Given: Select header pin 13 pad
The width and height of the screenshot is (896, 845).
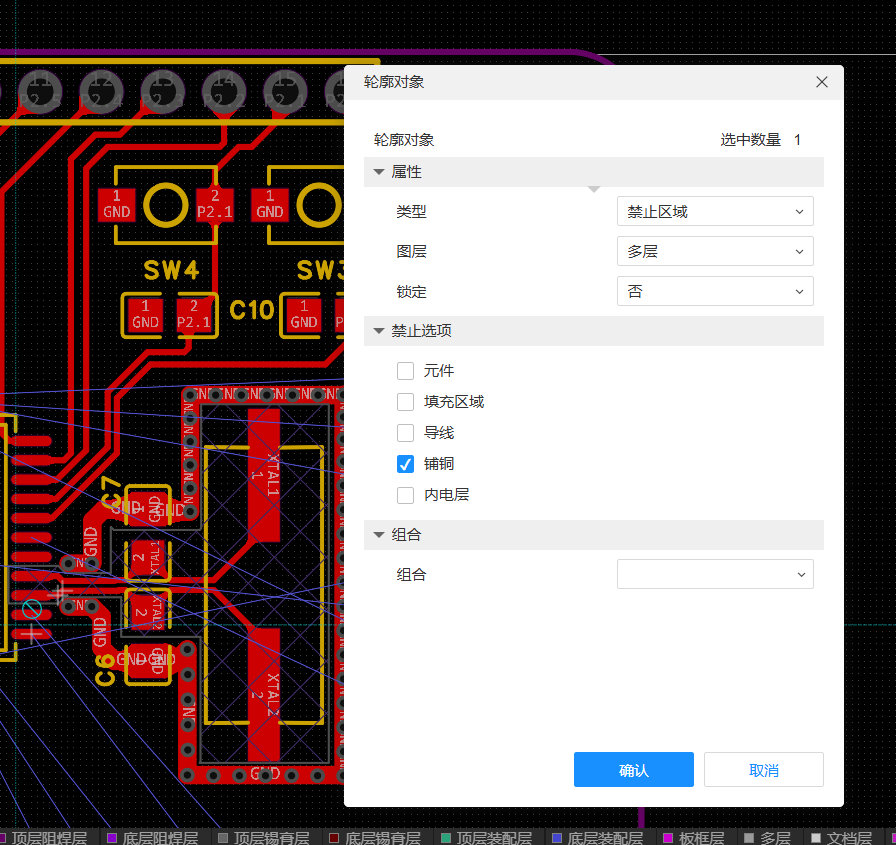Looking at the screenshot, I should 163,91.
